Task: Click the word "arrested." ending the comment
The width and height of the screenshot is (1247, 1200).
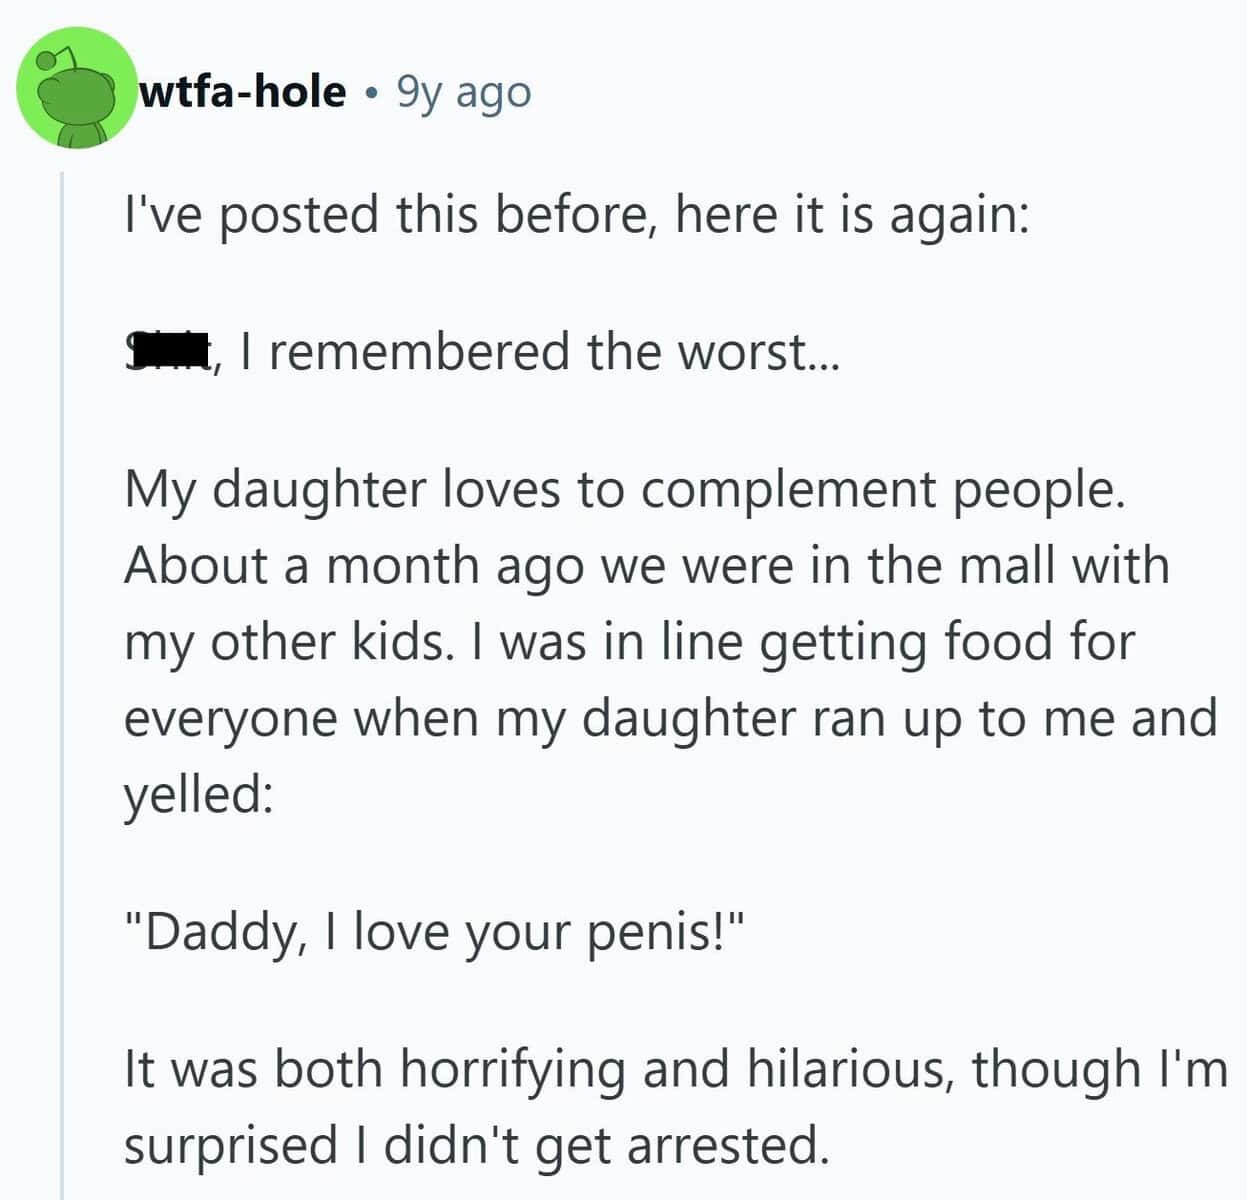Action: [728, 1144]
